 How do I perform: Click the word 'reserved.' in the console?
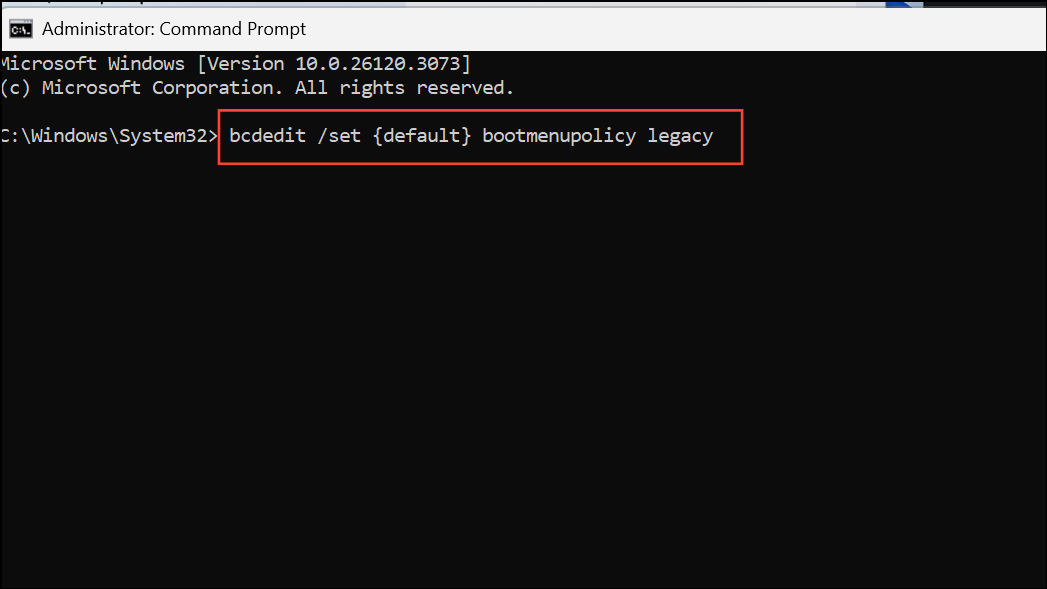[465, 88]
